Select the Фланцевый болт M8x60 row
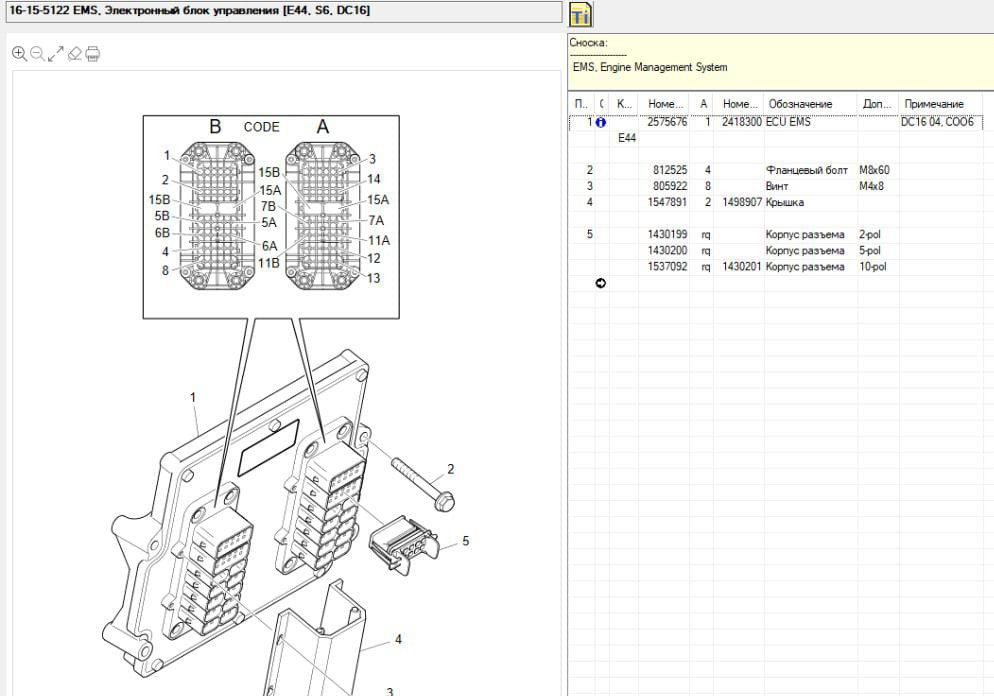 (806, 170)
